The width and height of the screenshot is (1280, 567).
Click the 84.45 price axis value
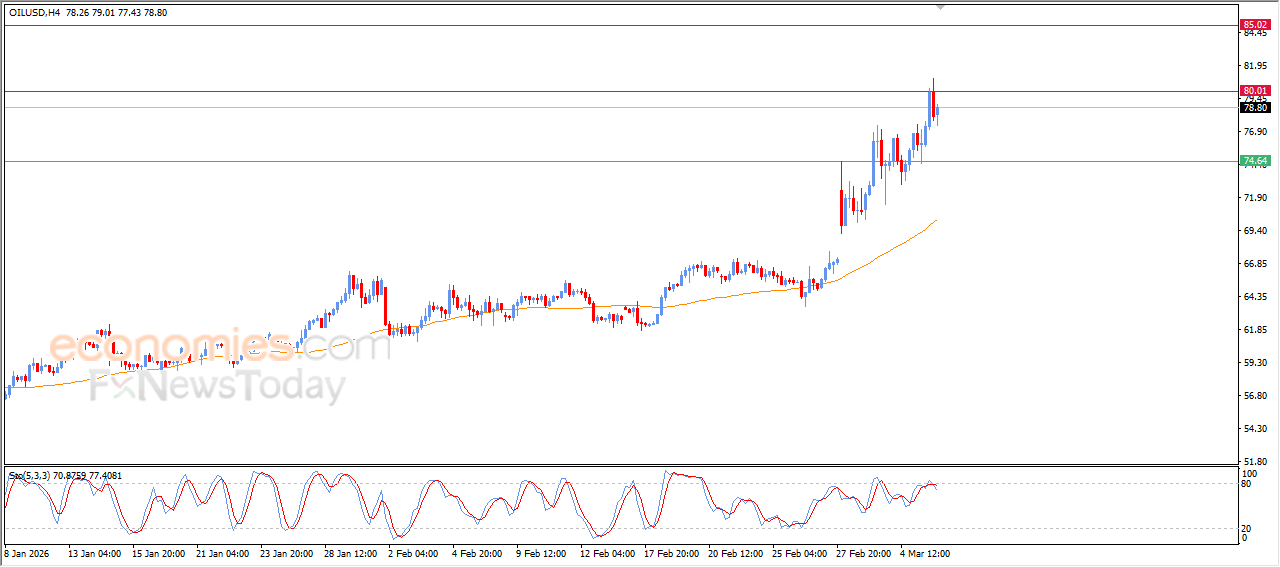tap(1255, 33)
